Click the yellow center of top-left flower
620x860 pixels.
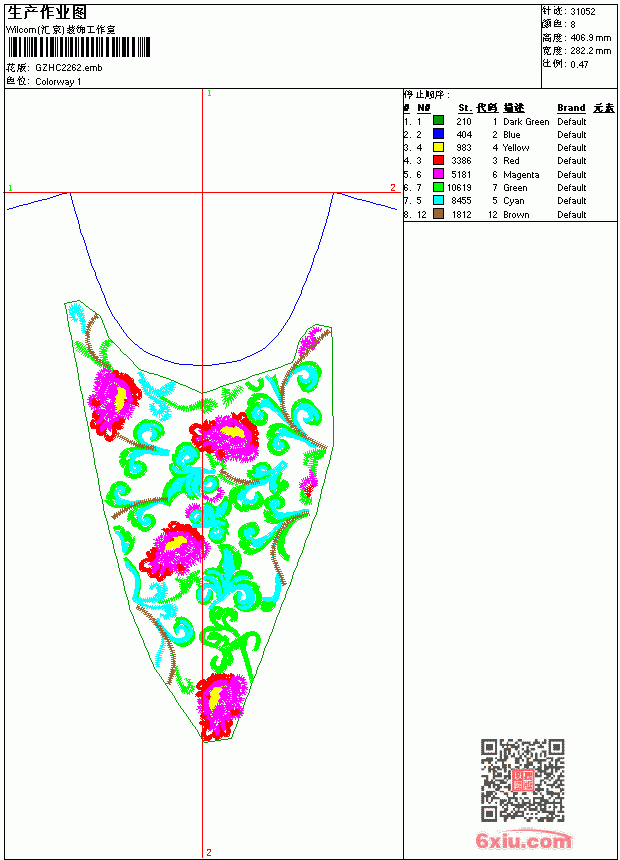(120, 398)
